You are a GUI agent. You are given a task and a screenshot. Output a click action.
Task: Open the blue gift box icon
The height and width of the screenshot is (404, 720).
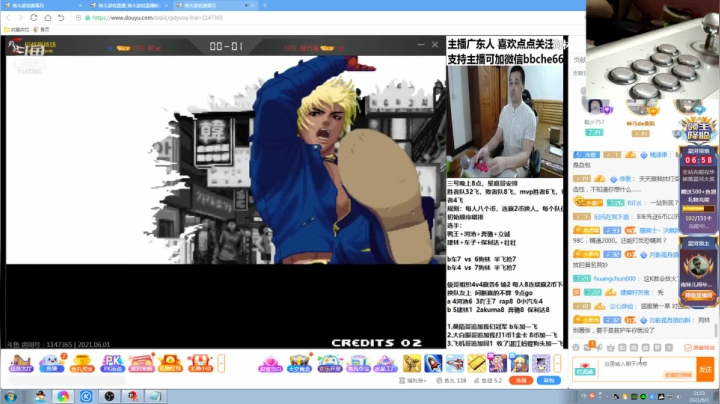tap(358, 364)
